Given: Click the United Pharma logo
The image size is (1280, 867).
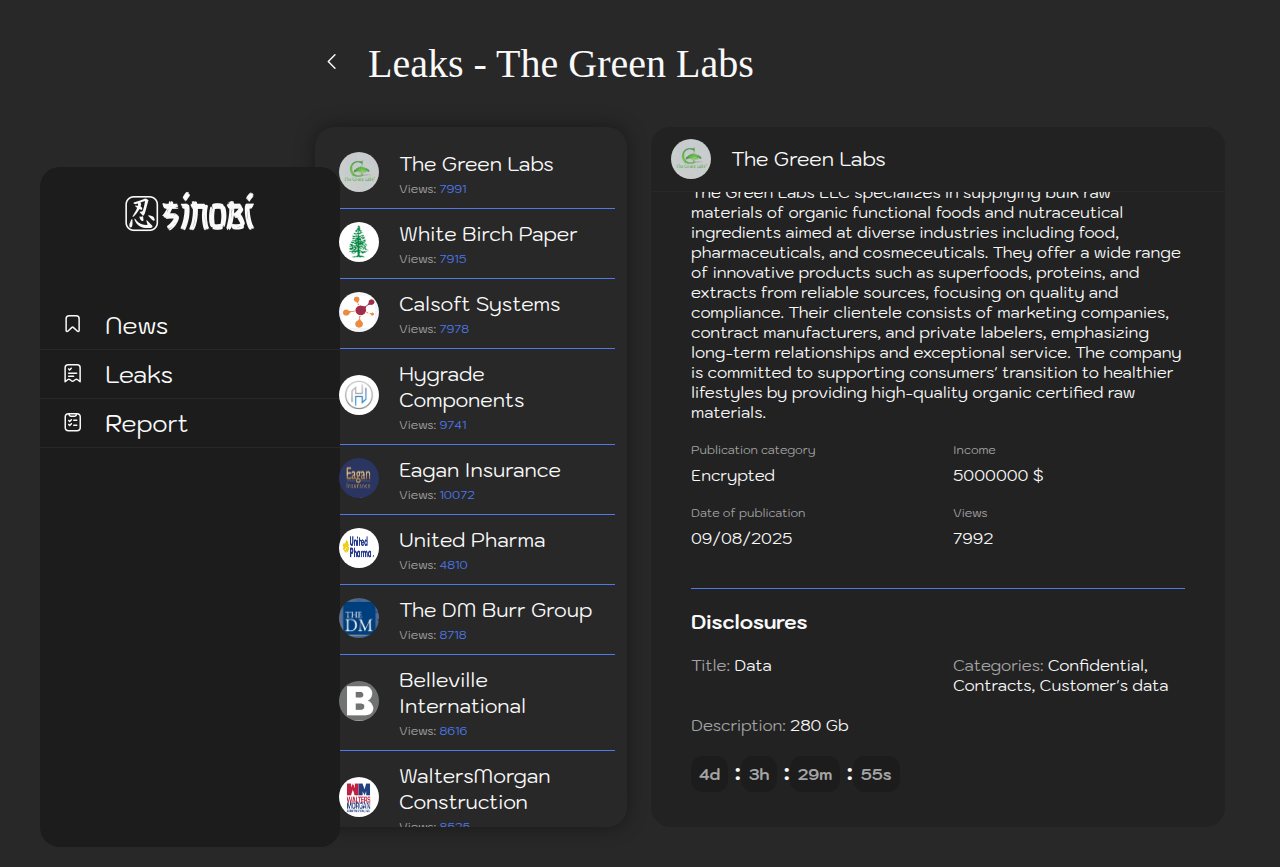Looking at the screenshot, I should tap(359, 548).
